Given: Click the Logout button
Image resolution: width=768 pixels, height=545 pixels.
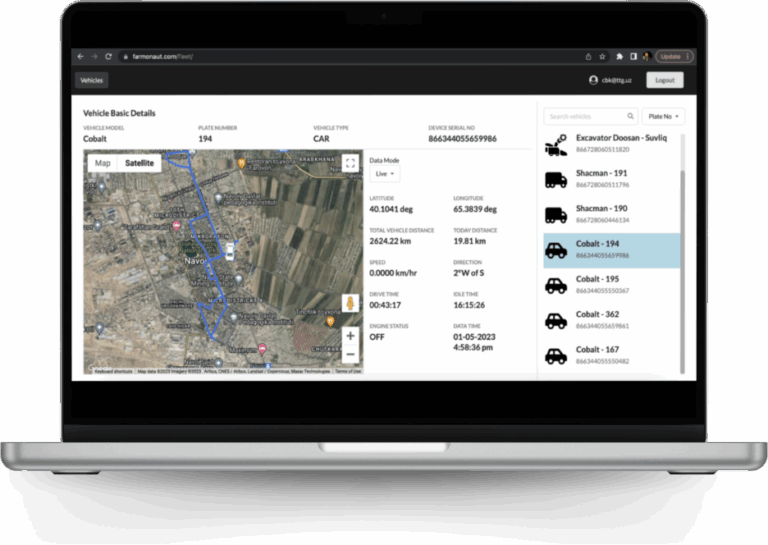Looking at the screenshot, I should coord(664,80).
